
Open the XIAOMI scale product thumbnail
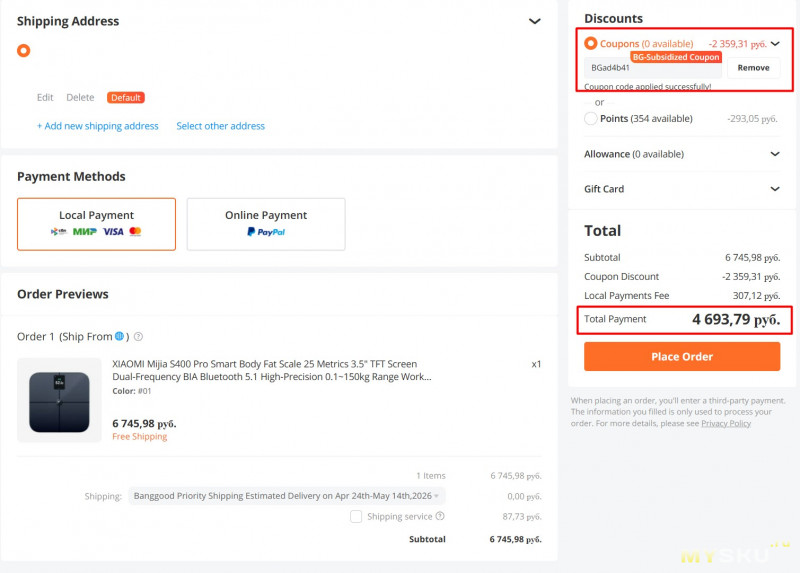[59, 400]
